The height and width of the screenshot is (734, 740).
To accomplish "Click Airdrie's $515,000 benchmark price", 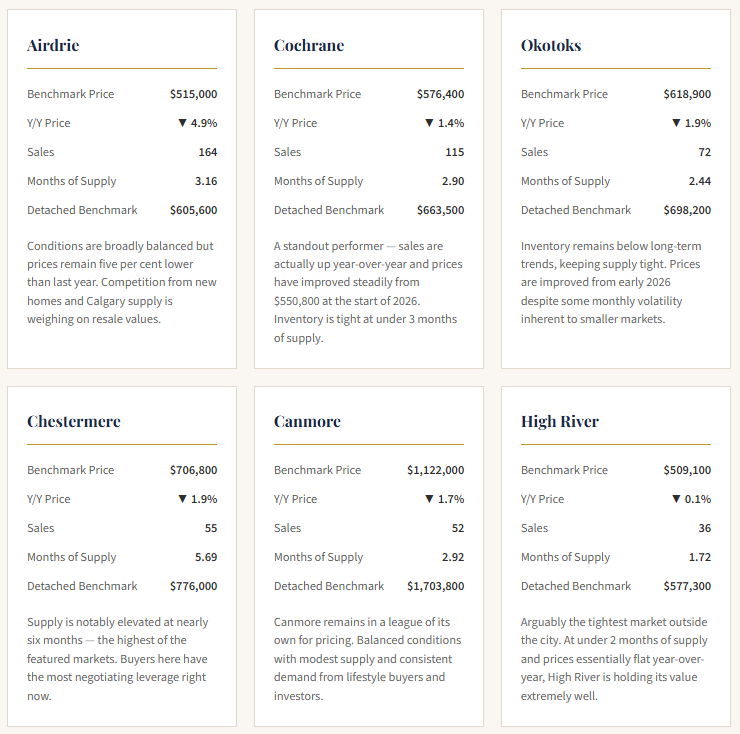I will (x=193, y=94).
